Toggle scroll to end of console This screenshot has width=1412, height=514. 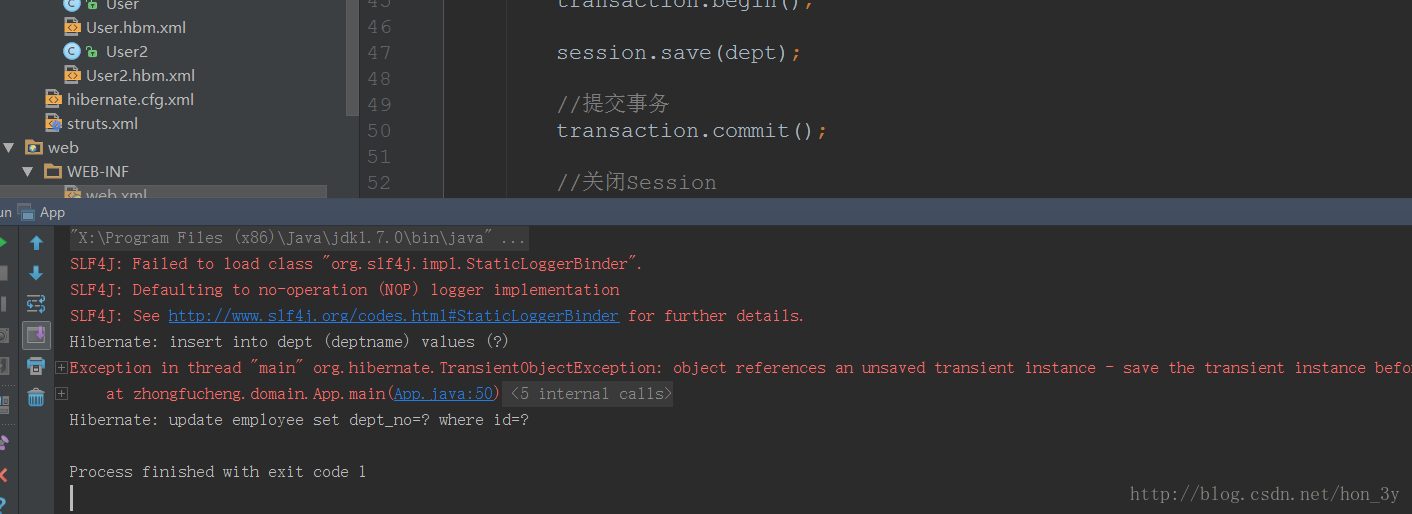36,335
